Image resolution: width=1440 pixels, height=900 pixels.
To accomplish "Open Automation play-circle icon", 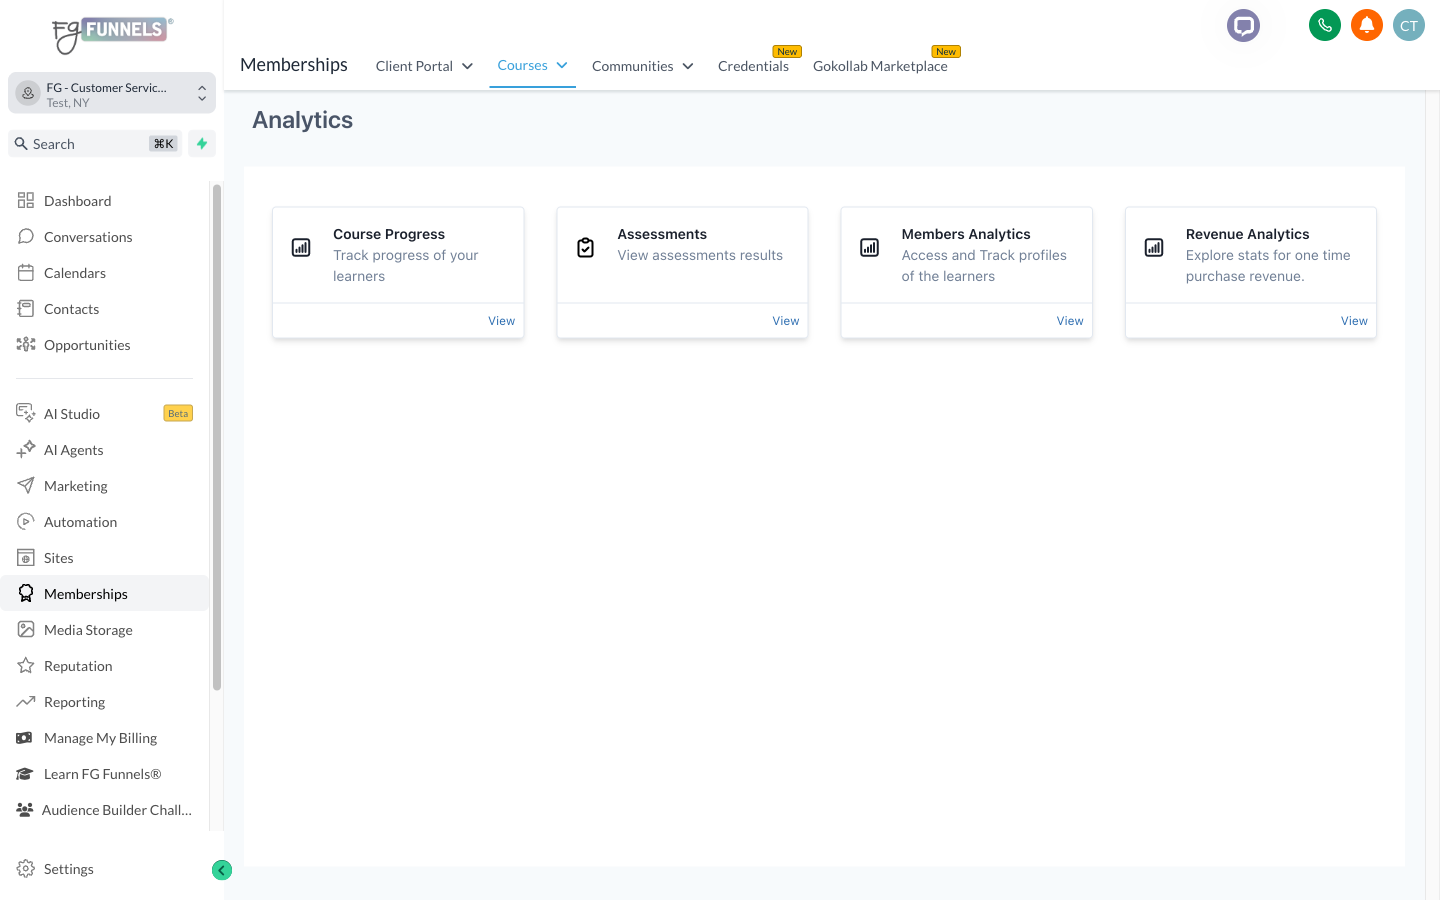I will point(26,522).
